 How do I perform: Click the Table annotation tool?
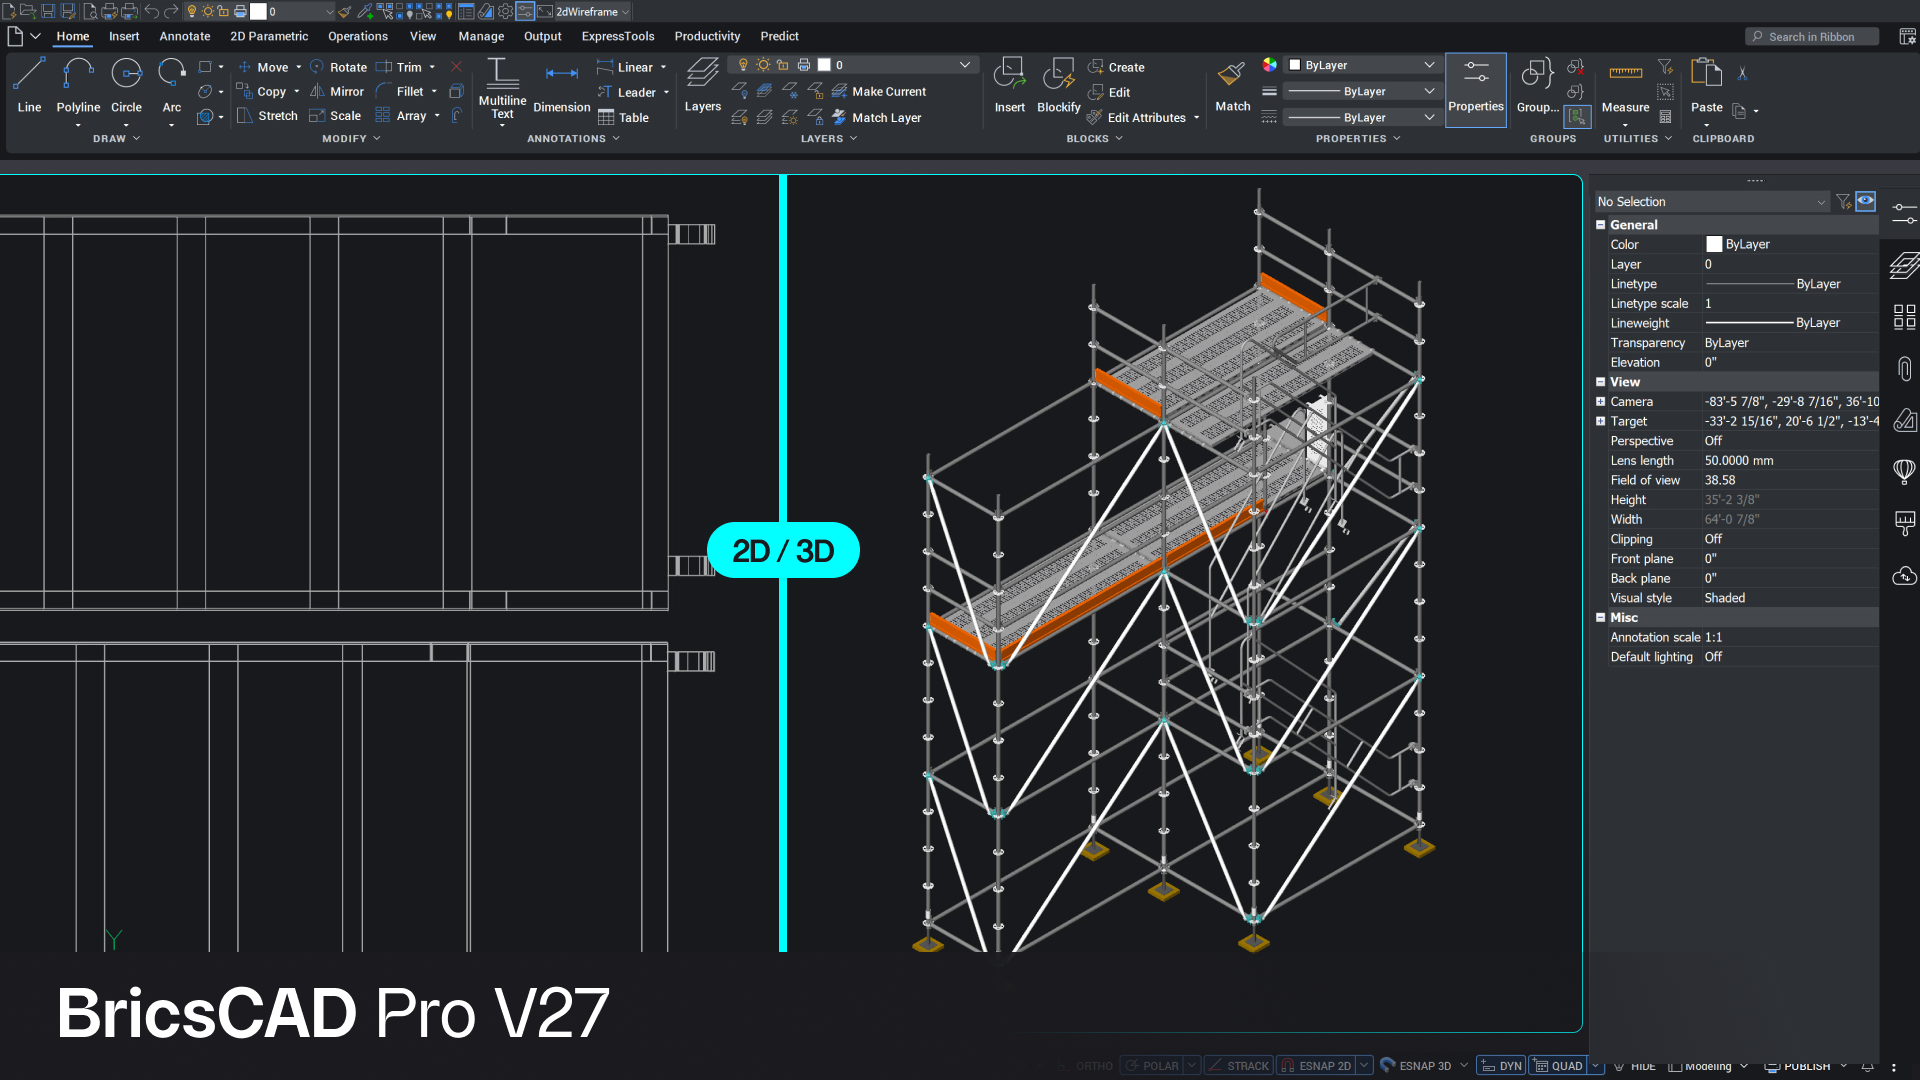coord(623,117)
